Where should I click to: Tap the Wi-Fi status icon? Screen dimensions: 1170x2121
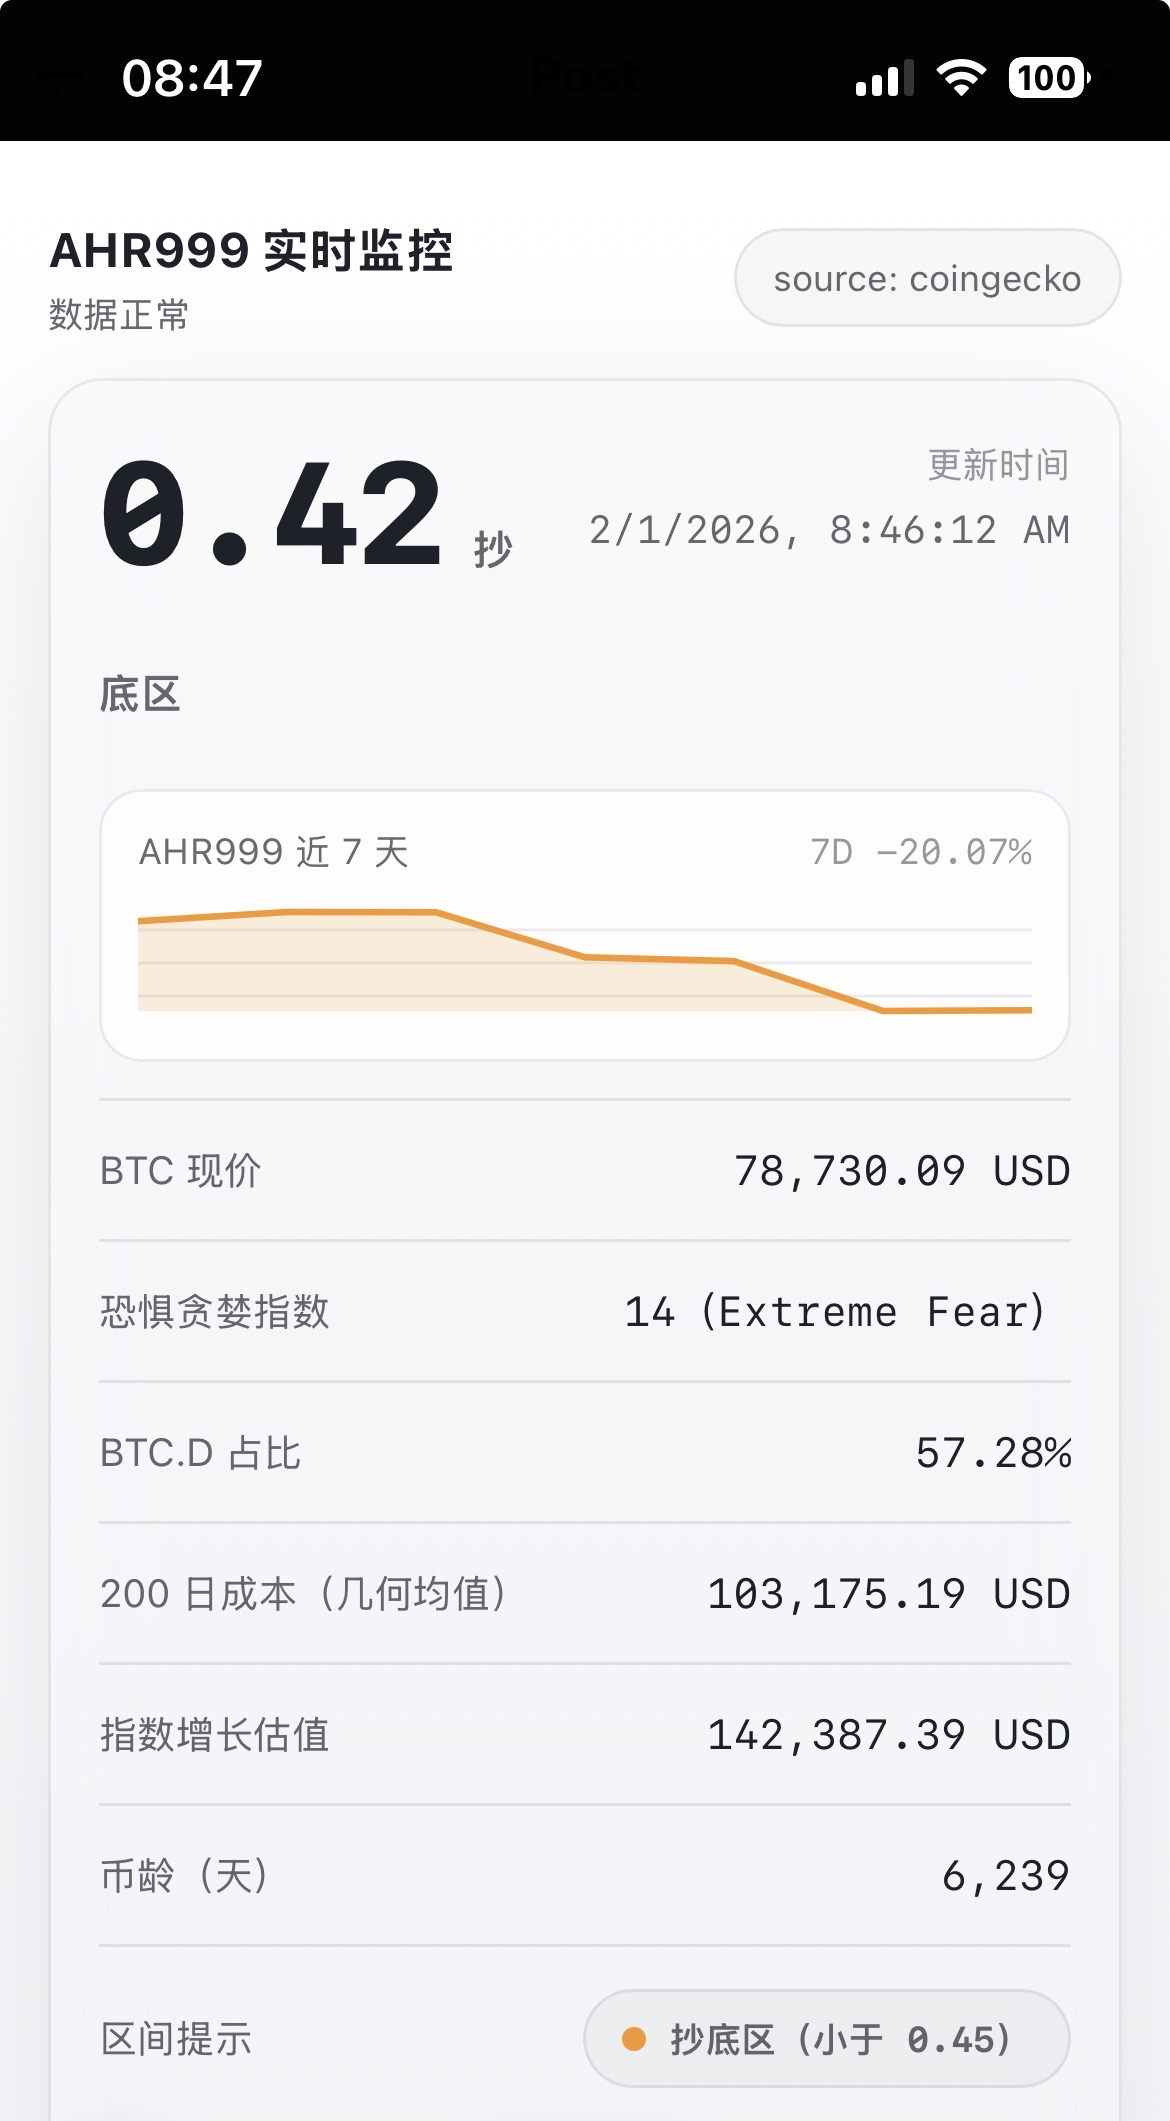point(960,78)
